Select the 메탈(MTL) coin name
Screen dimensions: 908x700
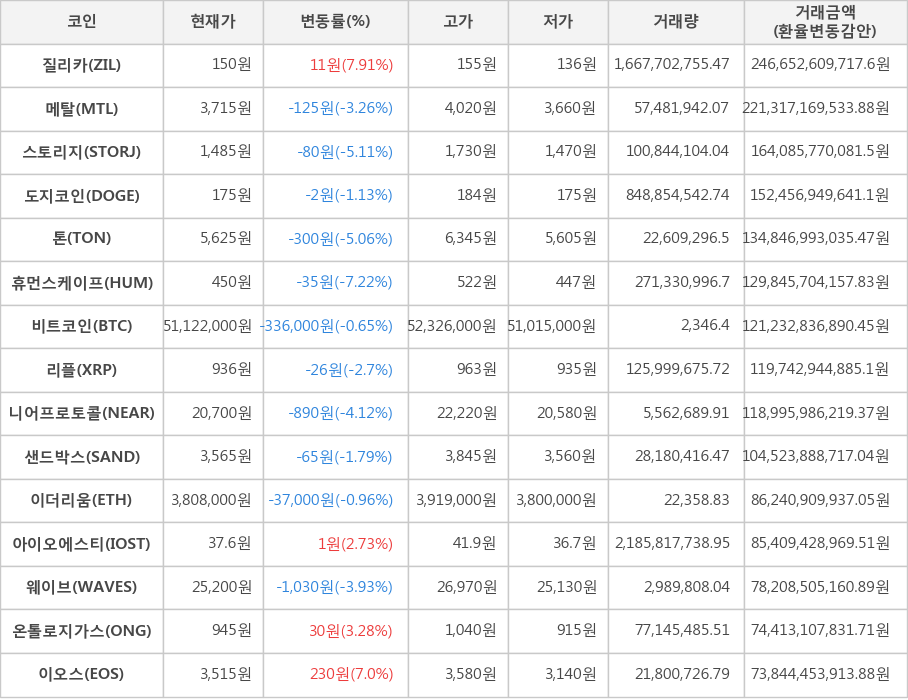point(82,109)
